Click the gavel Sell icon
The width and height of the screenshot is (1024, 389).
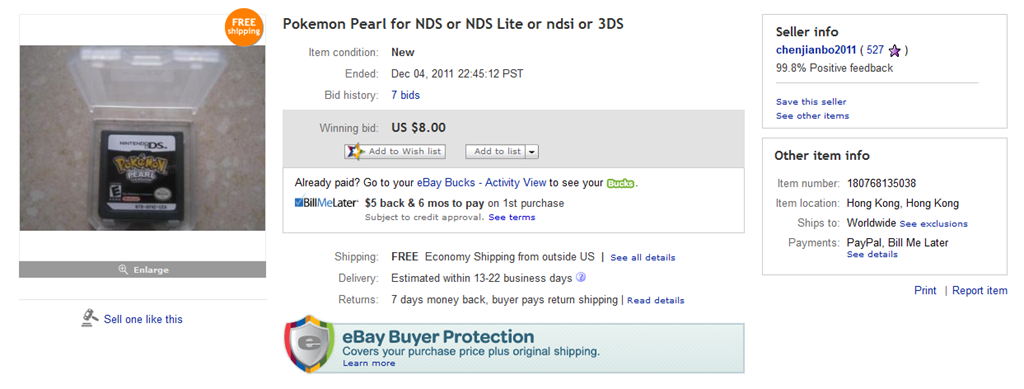pyautogui.click(x=90, y=318)
